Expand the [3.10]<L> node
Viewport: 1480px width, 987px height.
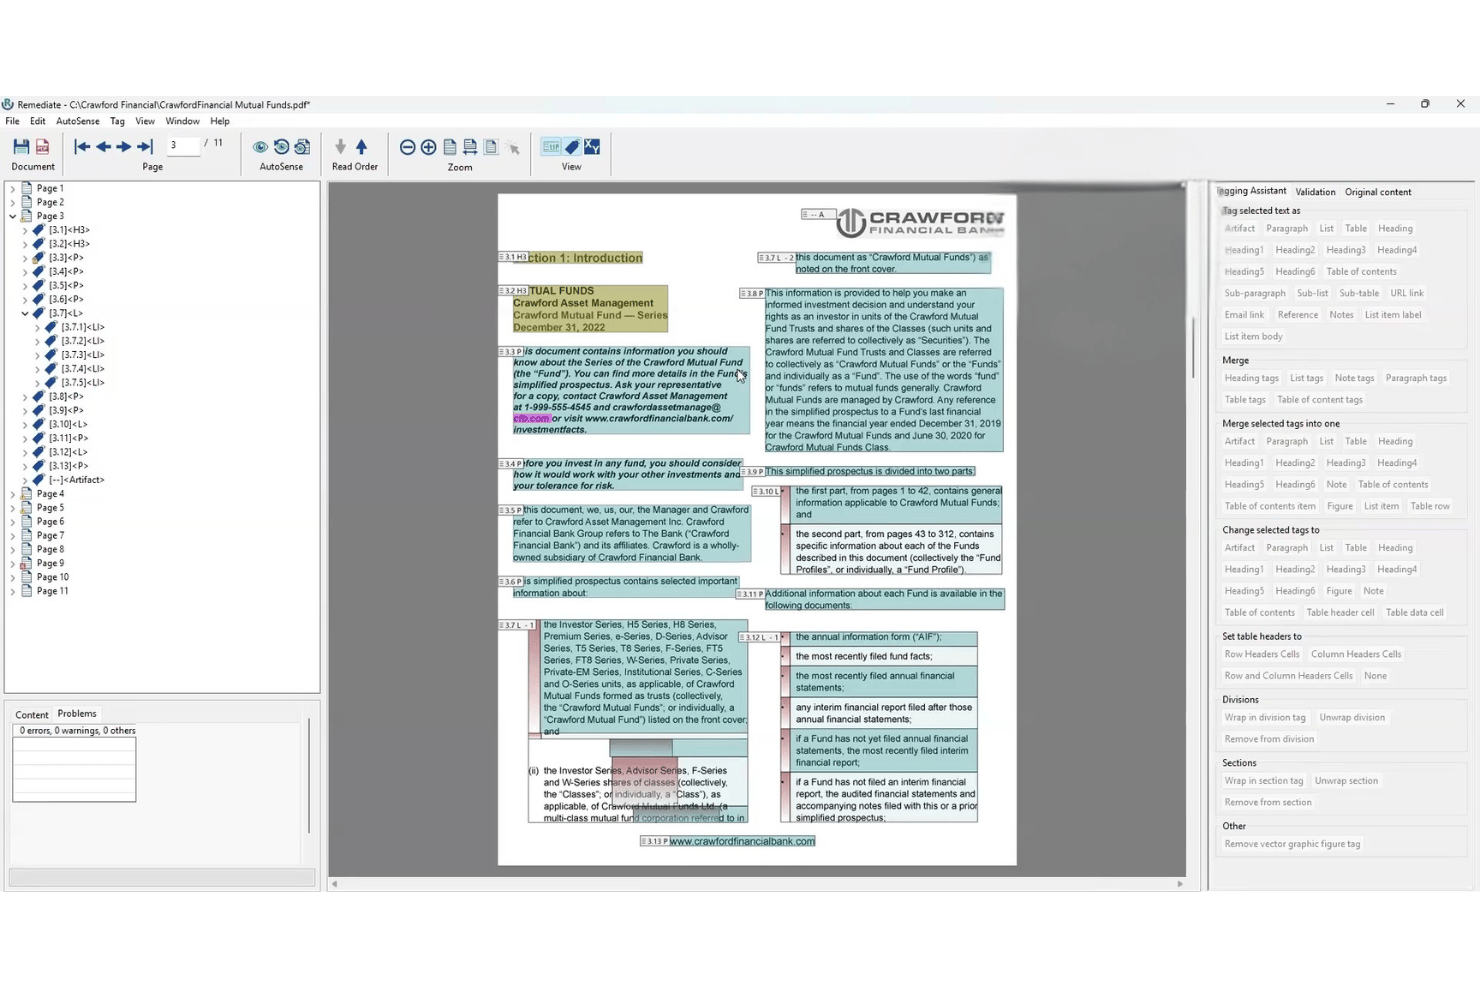pyautogui.click(x=25, y=424)
